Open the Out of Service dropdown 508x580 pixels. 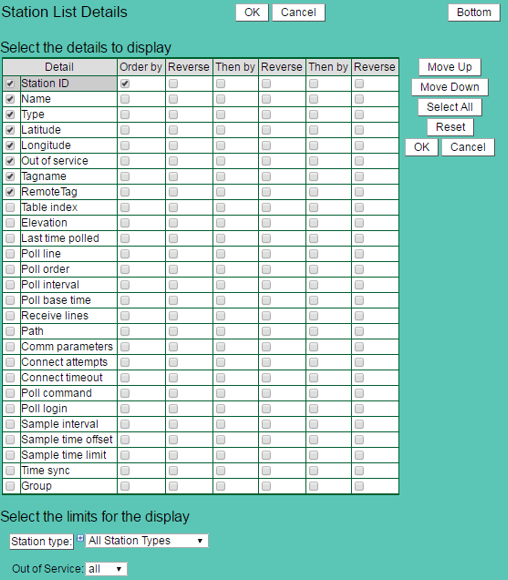tap(106, 569)
